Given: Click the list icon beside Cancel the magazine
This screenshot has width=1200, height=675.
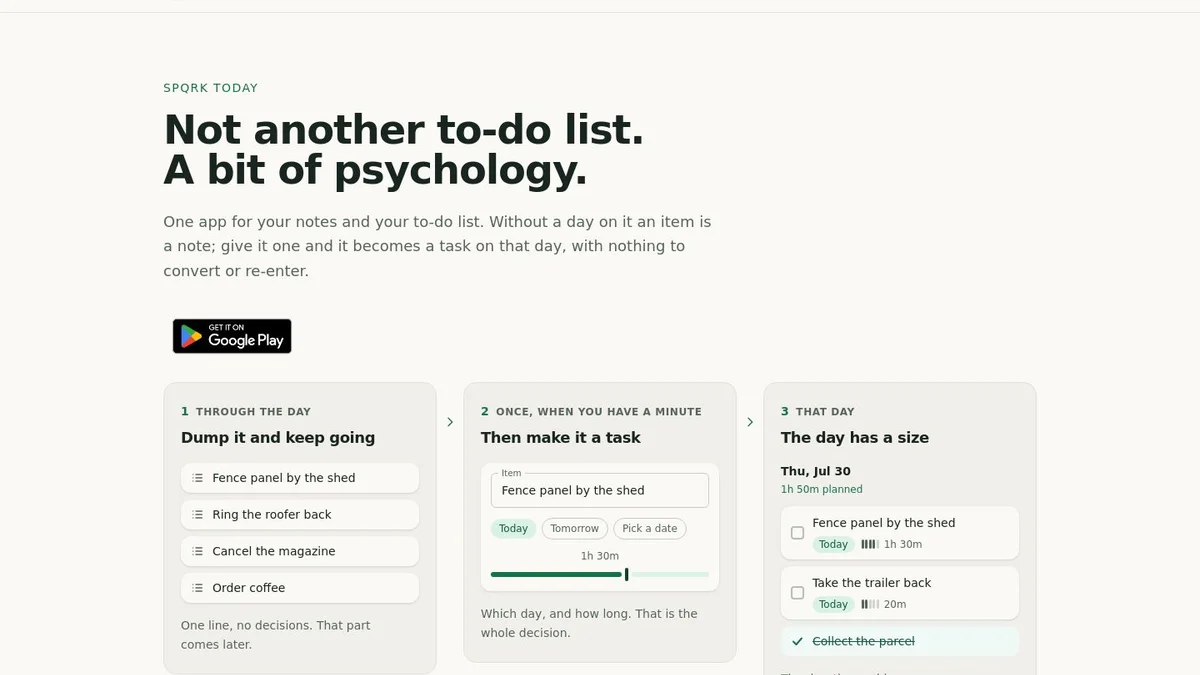Looking at the screenshot, I should [x=198, y=551].
